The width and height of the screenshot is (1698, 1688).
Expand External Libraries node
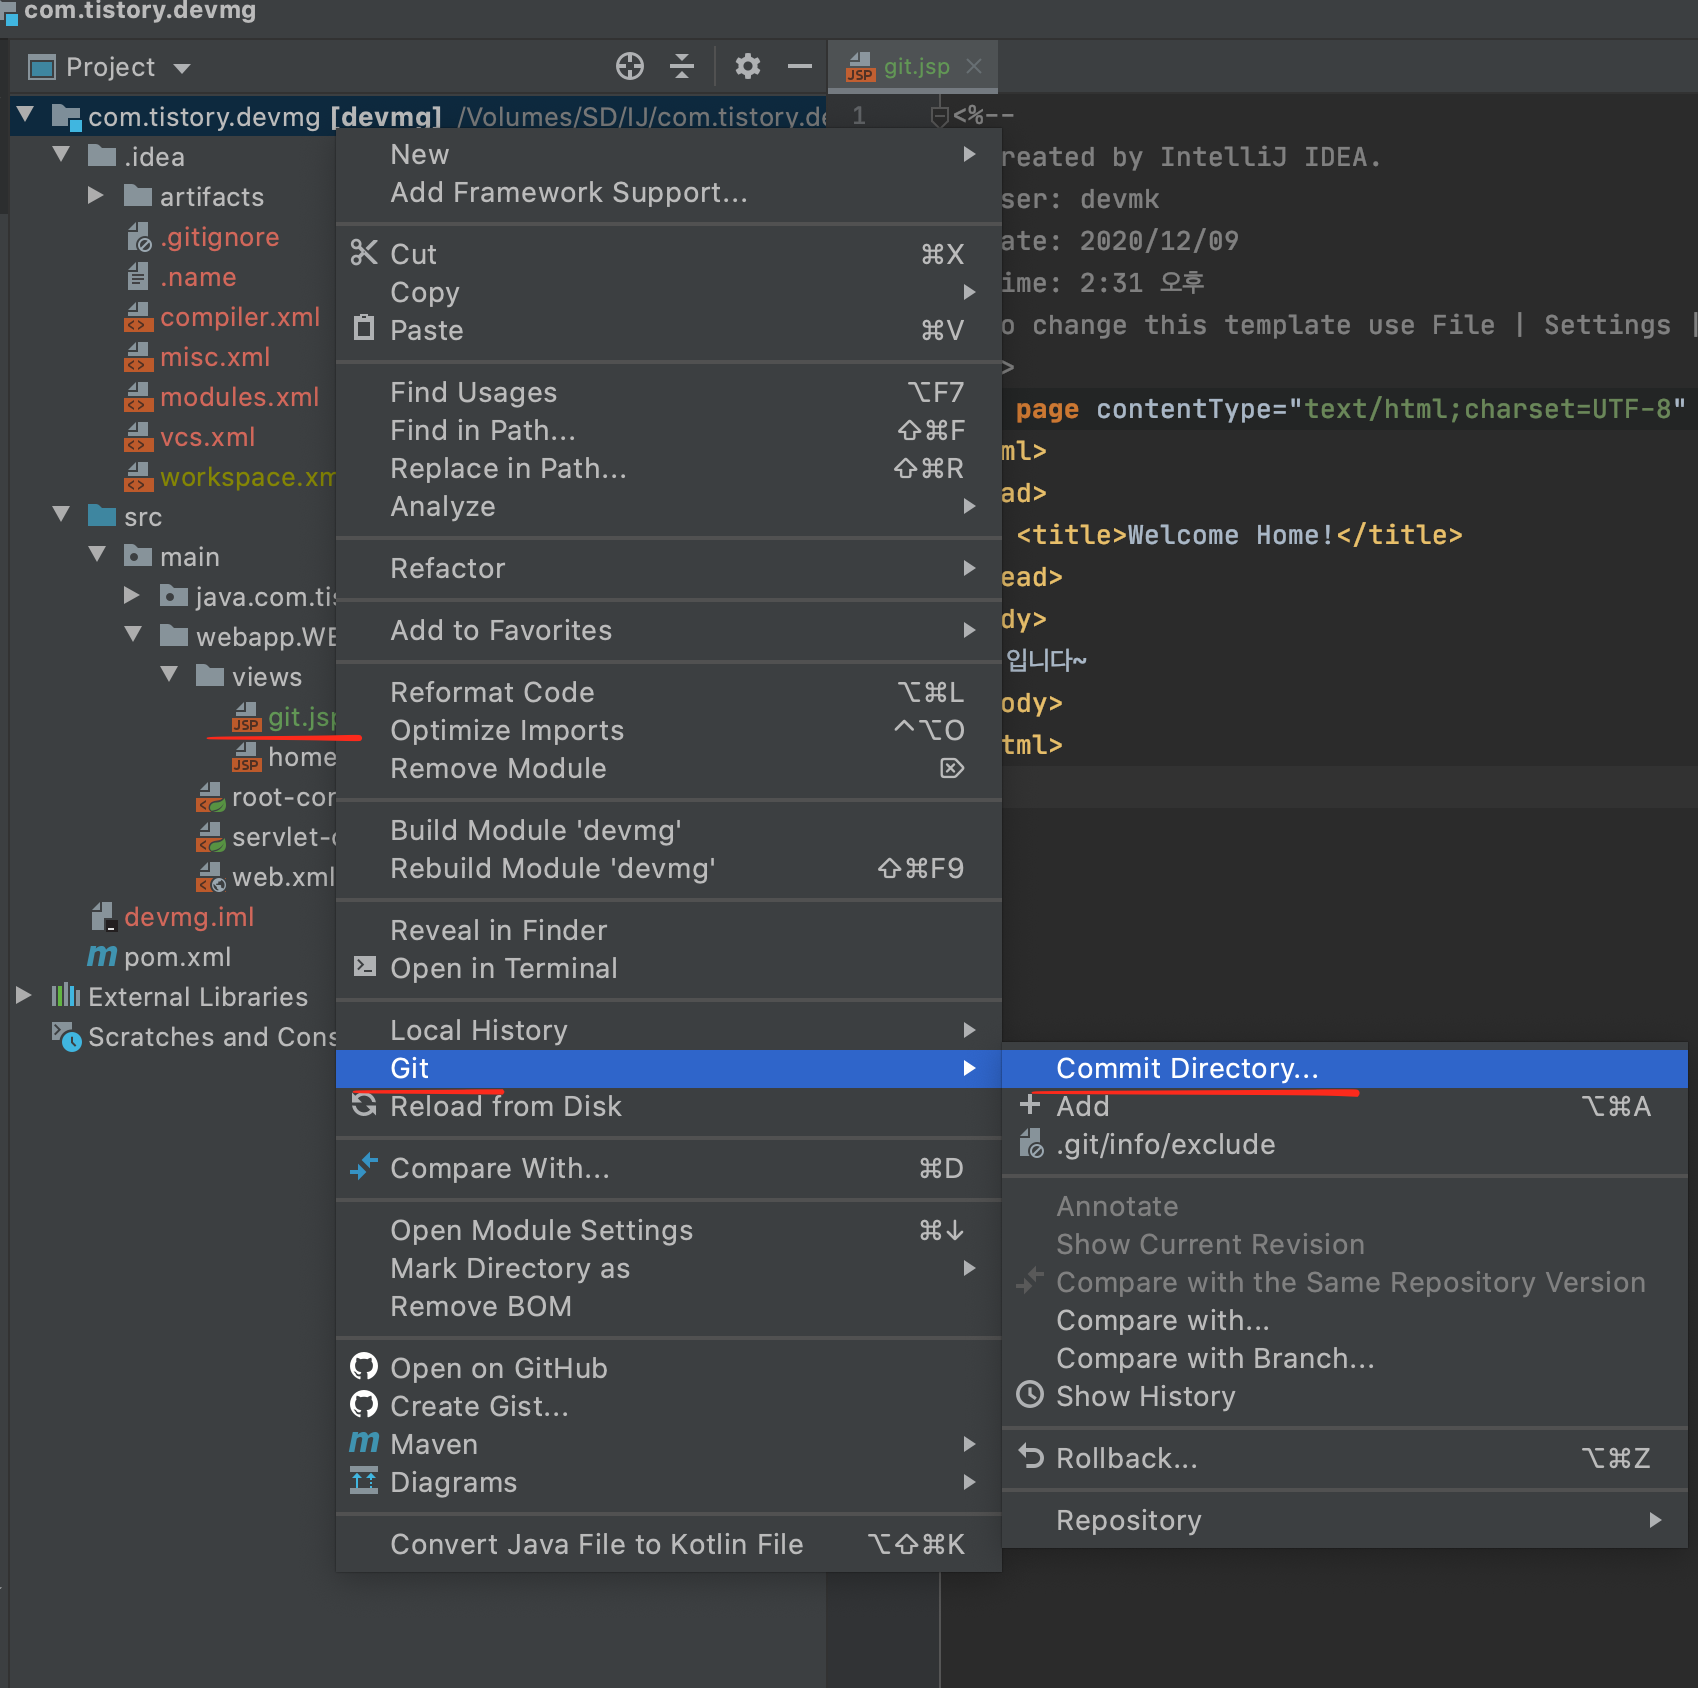pos(24,996)
